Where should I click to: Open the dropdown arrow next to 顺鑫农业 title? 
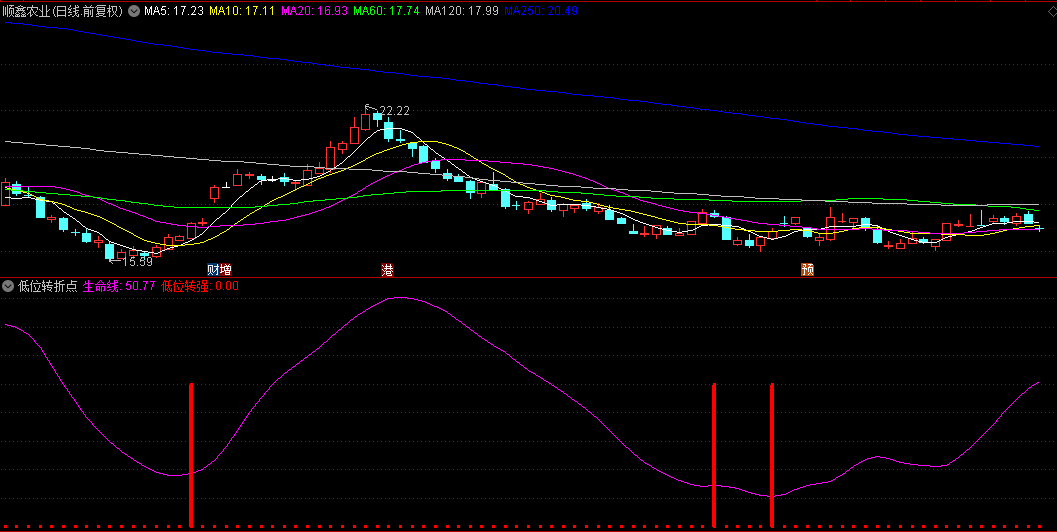(x=134, y=11)
